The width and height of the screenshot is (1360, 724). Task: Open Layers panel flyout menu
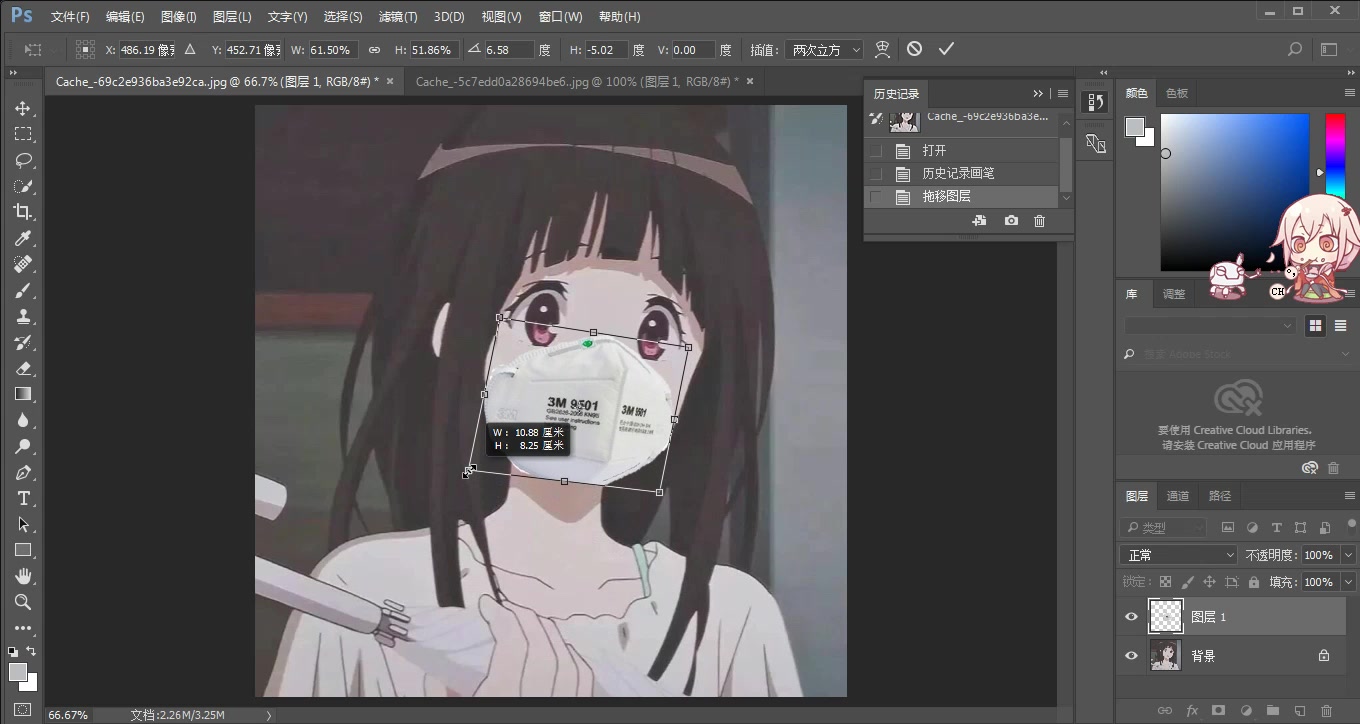tap(1349, 495)
